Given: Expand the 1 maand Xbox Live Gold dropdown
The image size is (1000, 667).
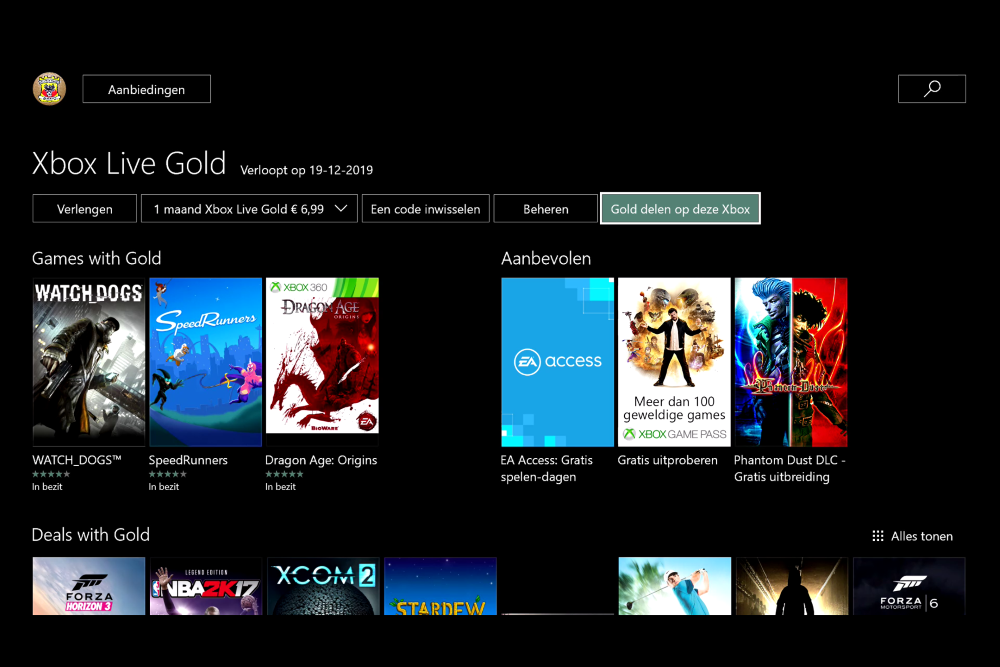Looking at the screenshot, I should click(x=249, y=209).
